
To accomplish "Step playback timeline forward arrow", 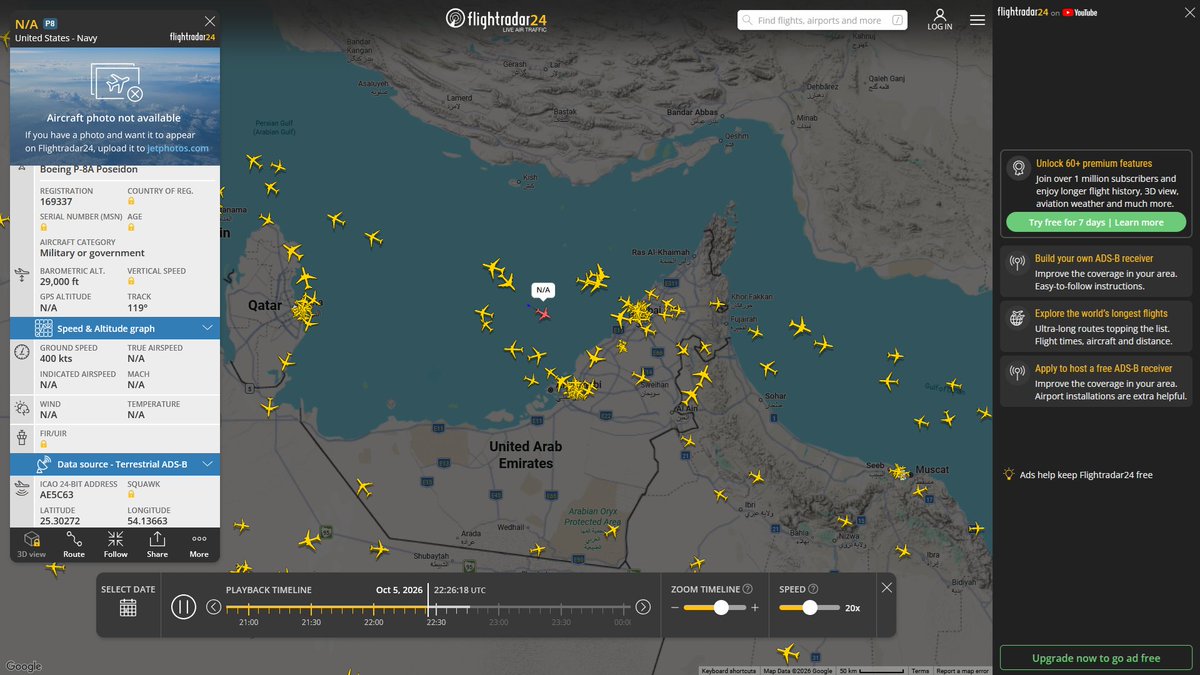I will coord(643,607).
